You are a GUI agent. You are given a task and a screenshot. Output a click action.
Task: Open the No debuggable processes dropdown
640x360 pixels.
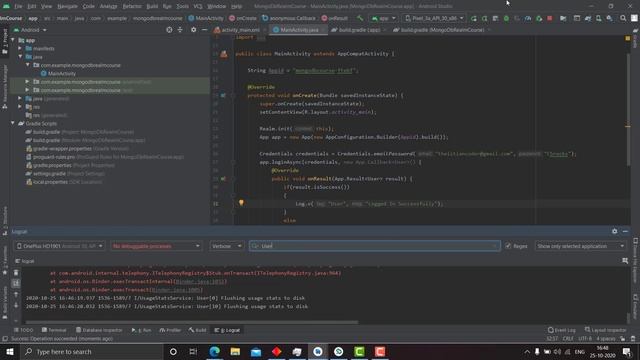coord(156,246)
